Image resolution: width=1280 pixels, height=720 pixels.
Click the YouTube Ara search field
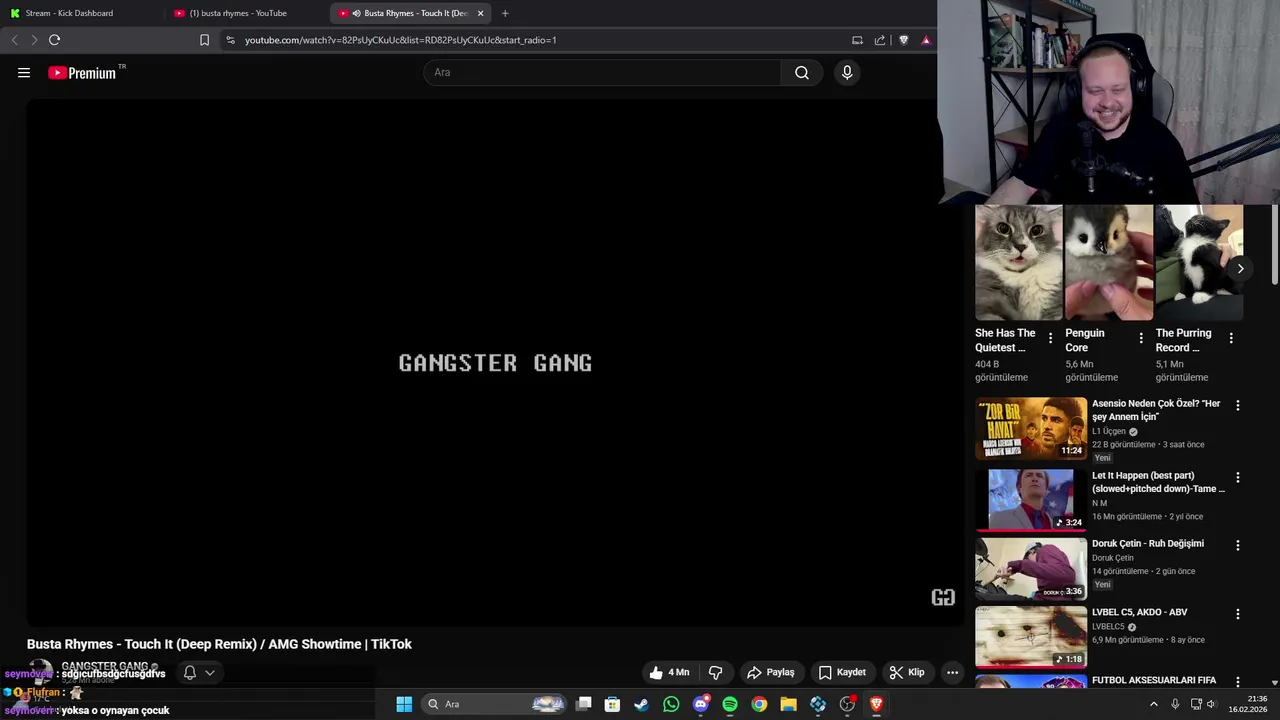coord(602,72)
